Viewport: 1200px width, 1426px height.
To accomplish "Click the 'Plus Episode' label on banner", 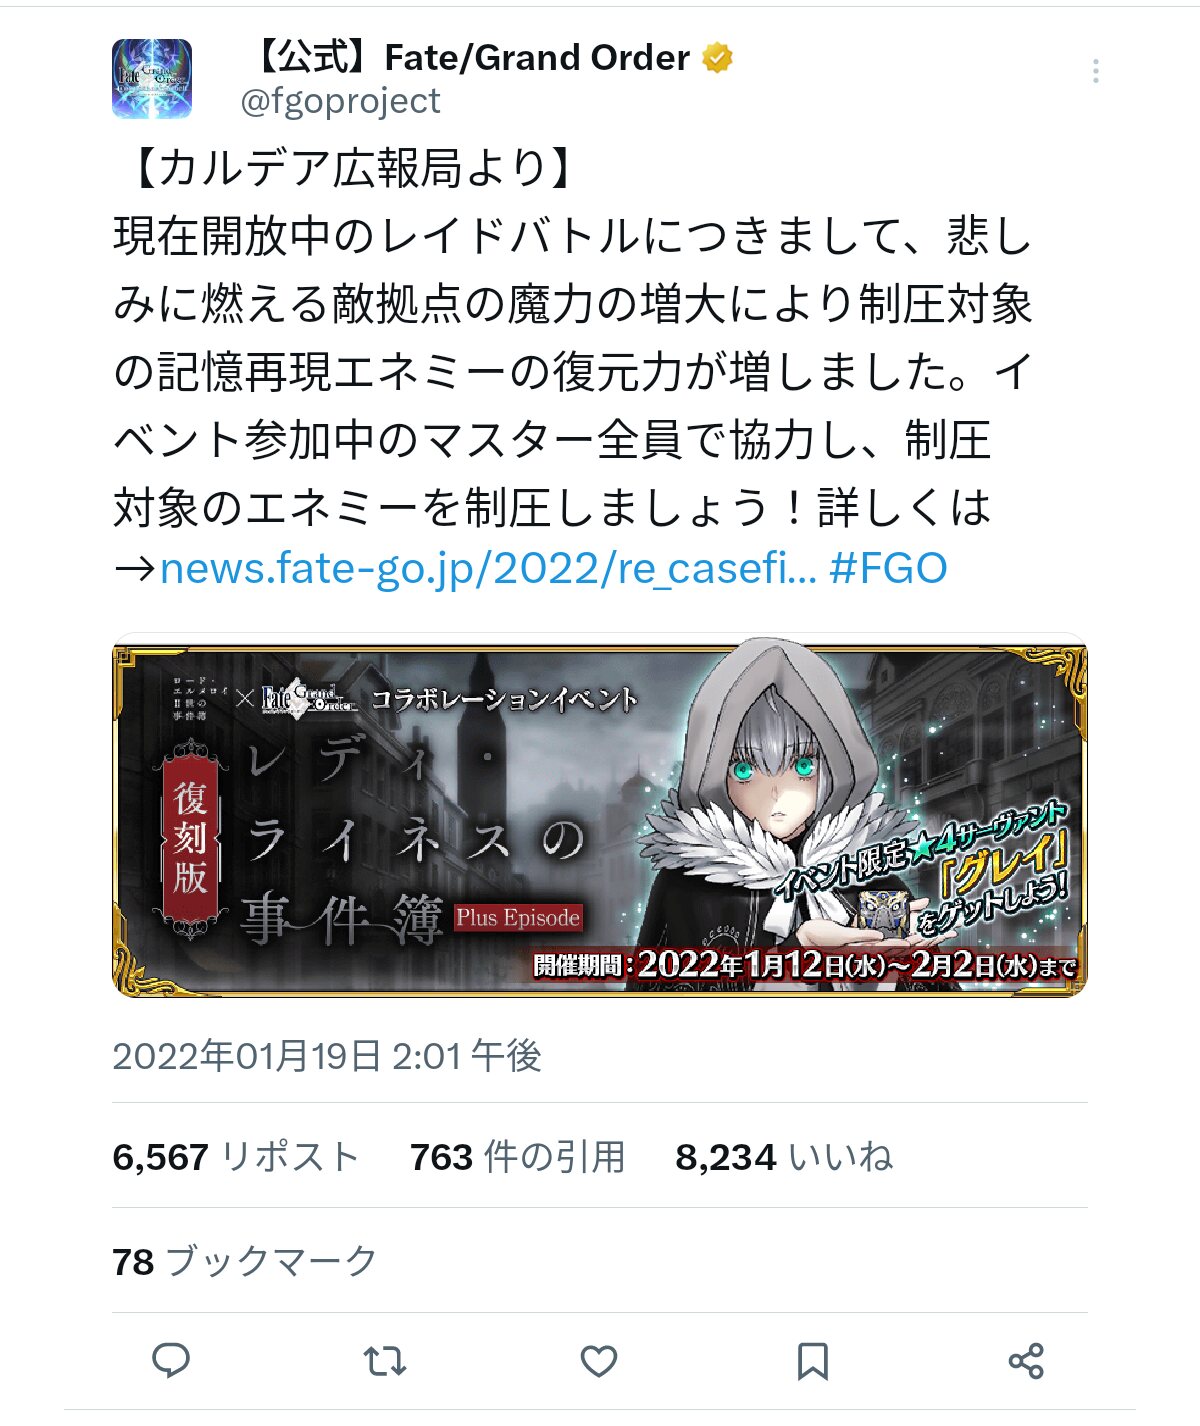I will pyautogui.click(x=518, y=918).
